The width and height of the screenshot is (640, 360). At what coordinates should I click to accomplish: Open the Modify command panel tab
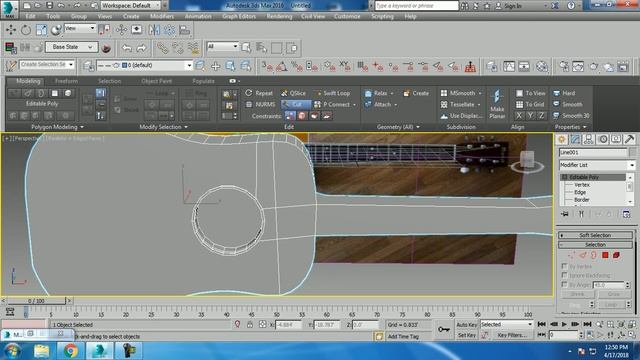(x=575, y=140)
